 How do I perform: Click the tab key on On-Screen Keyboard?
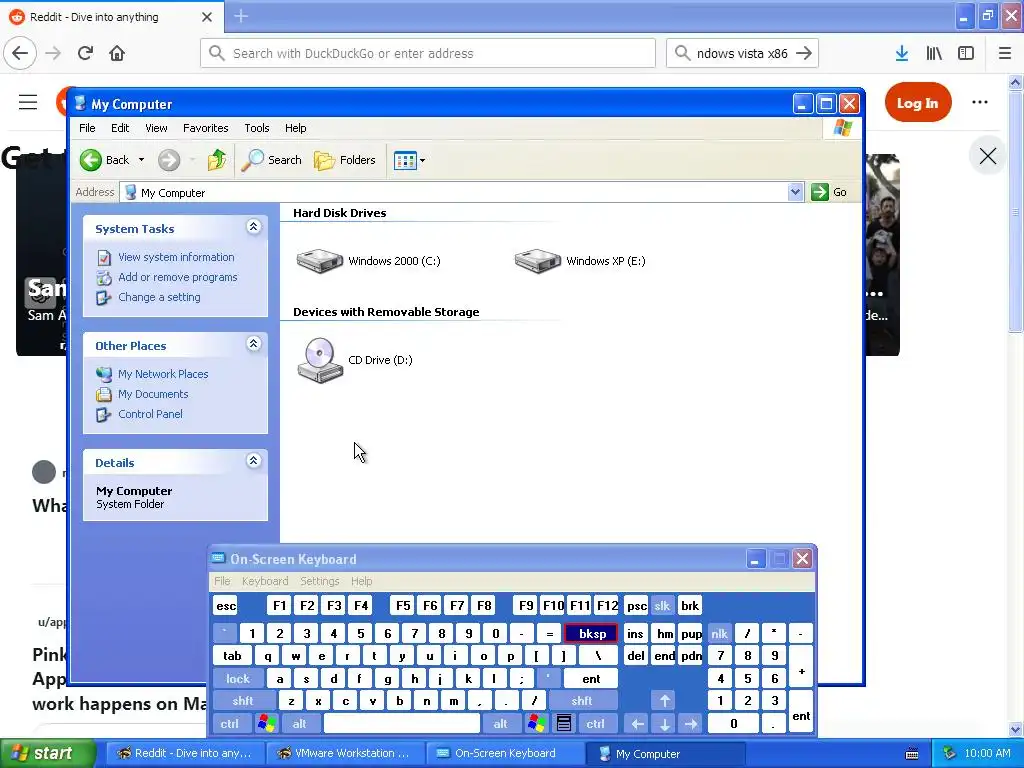(232, 656)
